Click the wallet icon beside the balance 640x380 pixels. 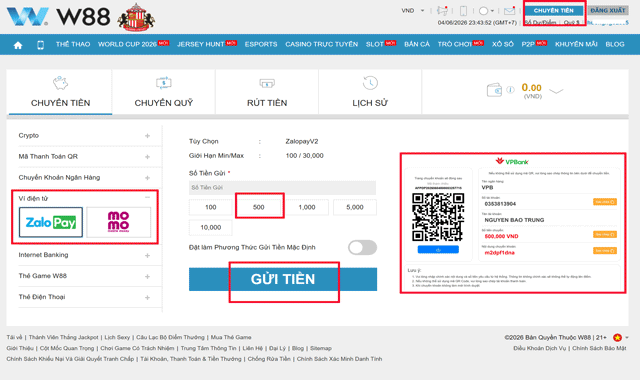pyautogui.click(x=494, y=90)
